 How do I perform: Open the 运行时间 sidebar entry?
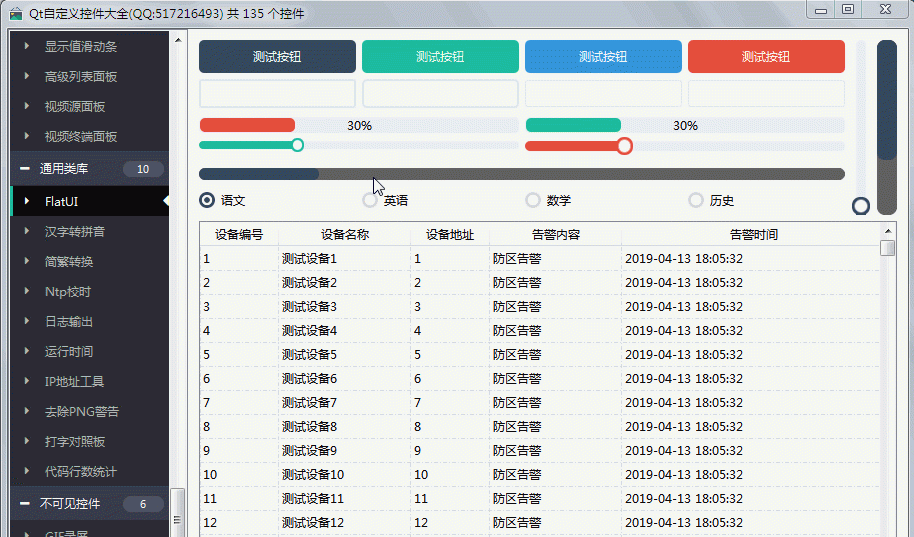point(90,351)
